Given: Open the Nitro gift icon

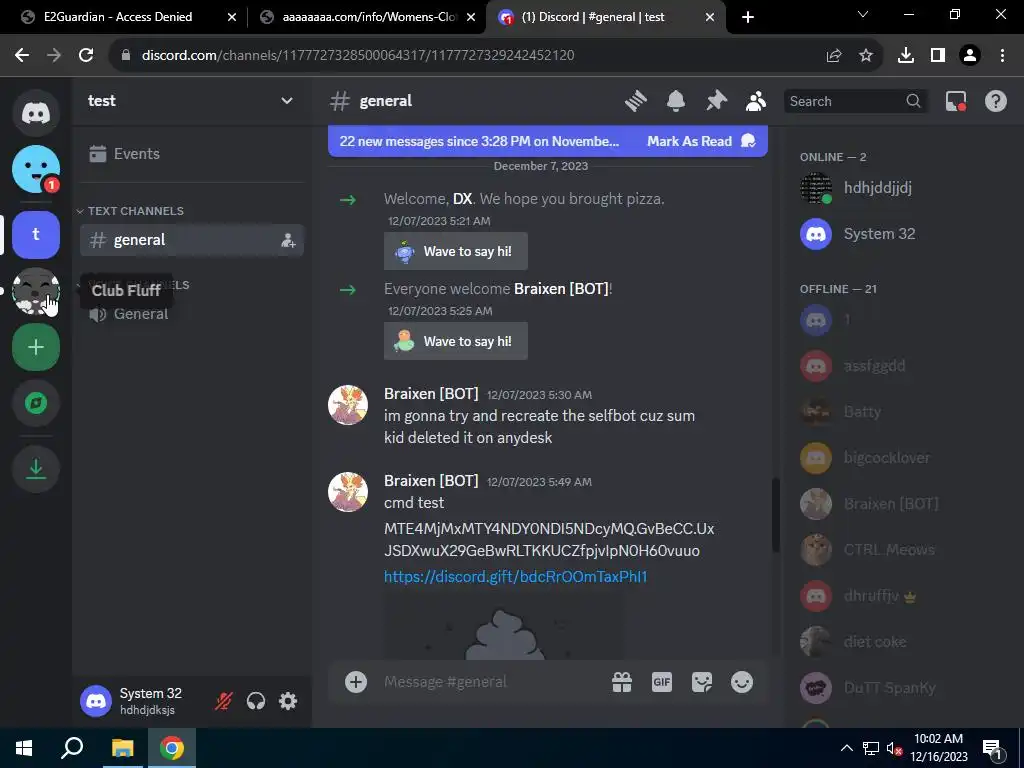Looking at the screenshot, I should point(622,682).
